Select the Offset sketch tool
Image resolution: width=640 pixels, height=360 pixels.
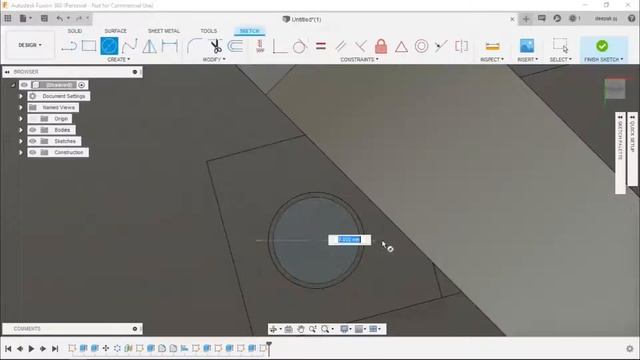pos(236,46)
